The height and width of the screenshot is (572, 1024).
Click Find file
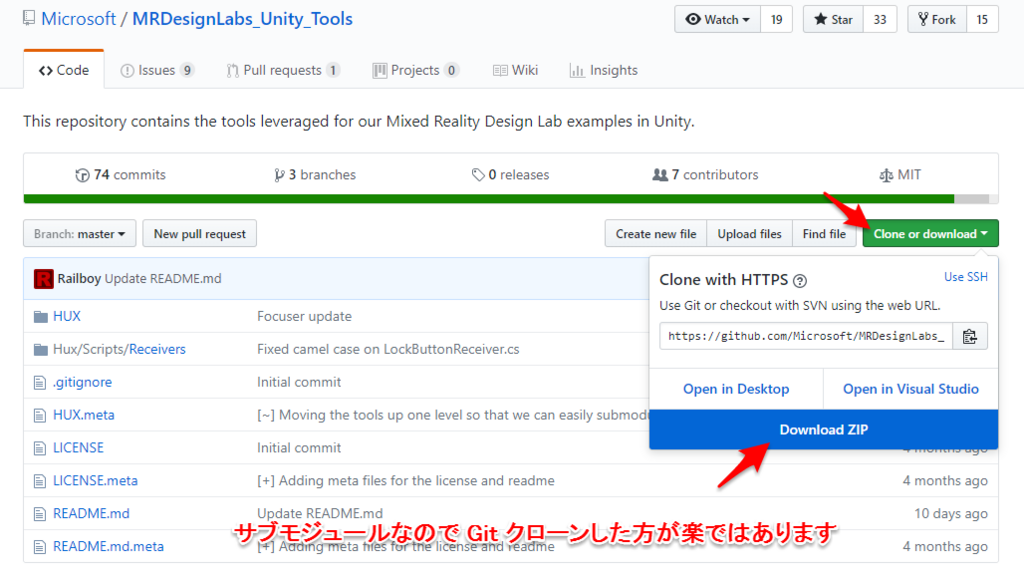click(x=824, y=234)
